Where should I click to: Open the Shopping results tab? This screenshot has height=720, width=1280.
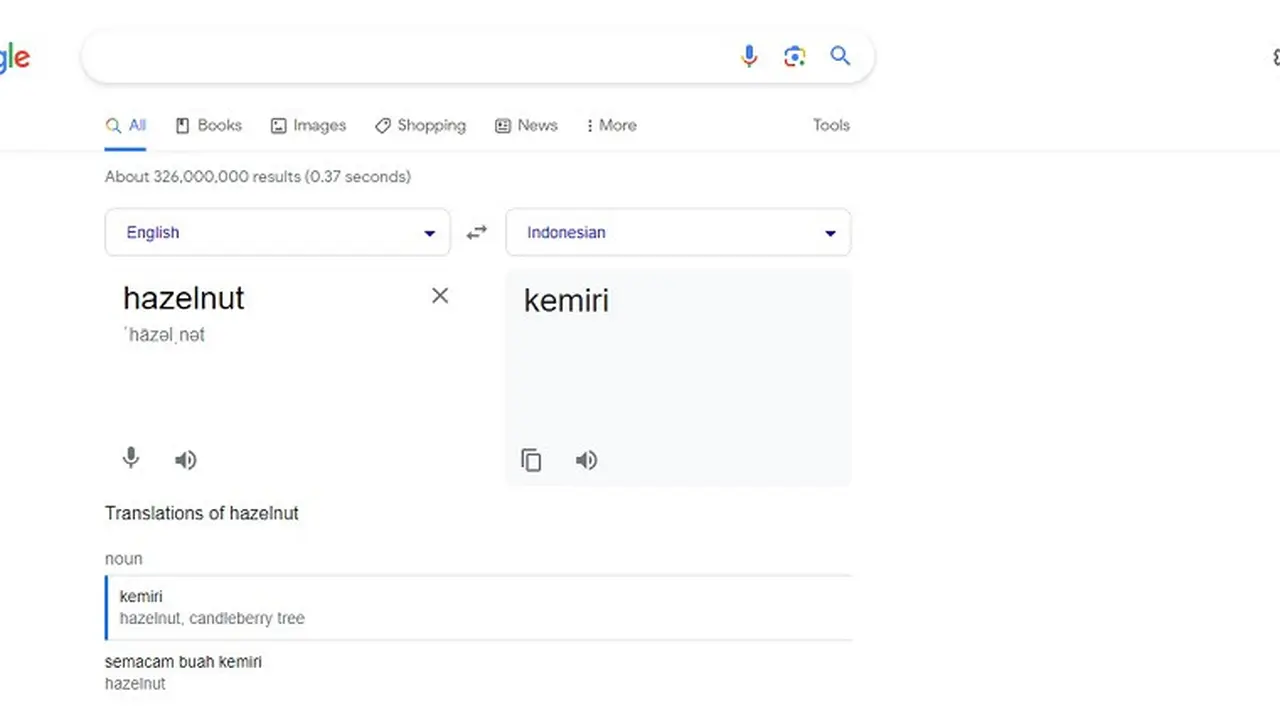pyautogui.click(x=420, y=125)
